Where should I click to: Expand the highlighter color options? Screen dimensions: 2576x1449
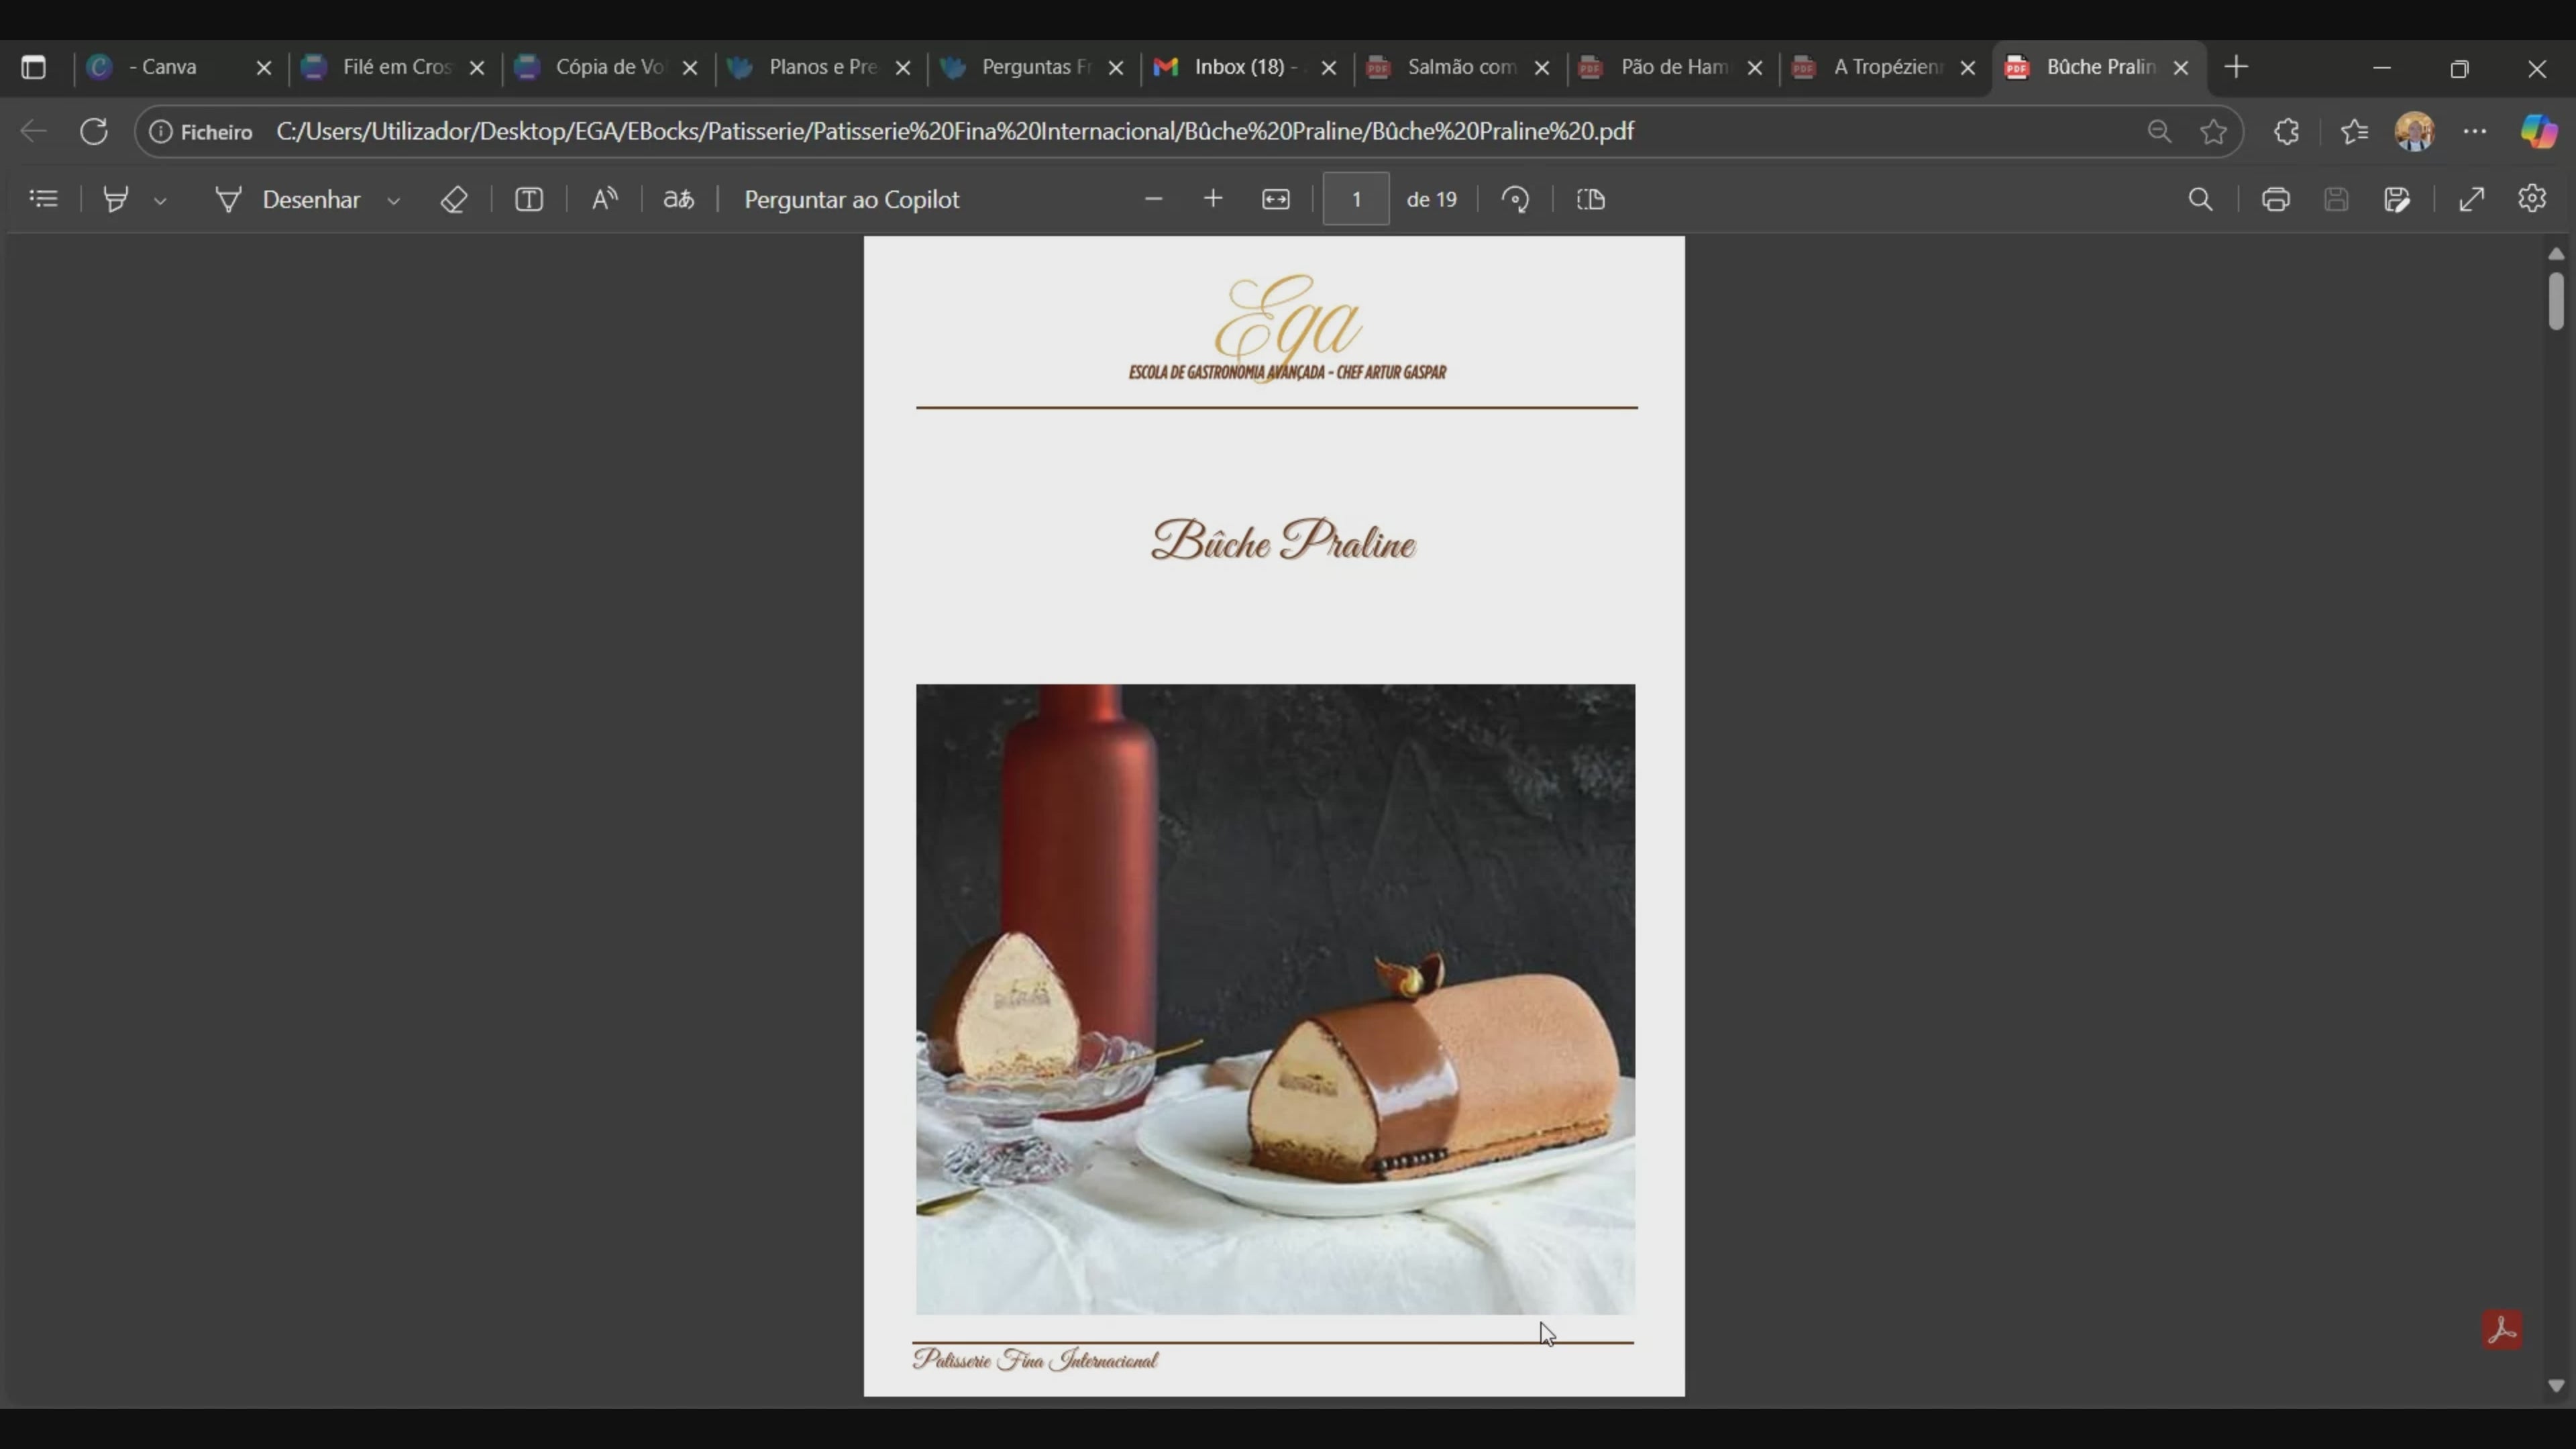[x=161, y=199]
